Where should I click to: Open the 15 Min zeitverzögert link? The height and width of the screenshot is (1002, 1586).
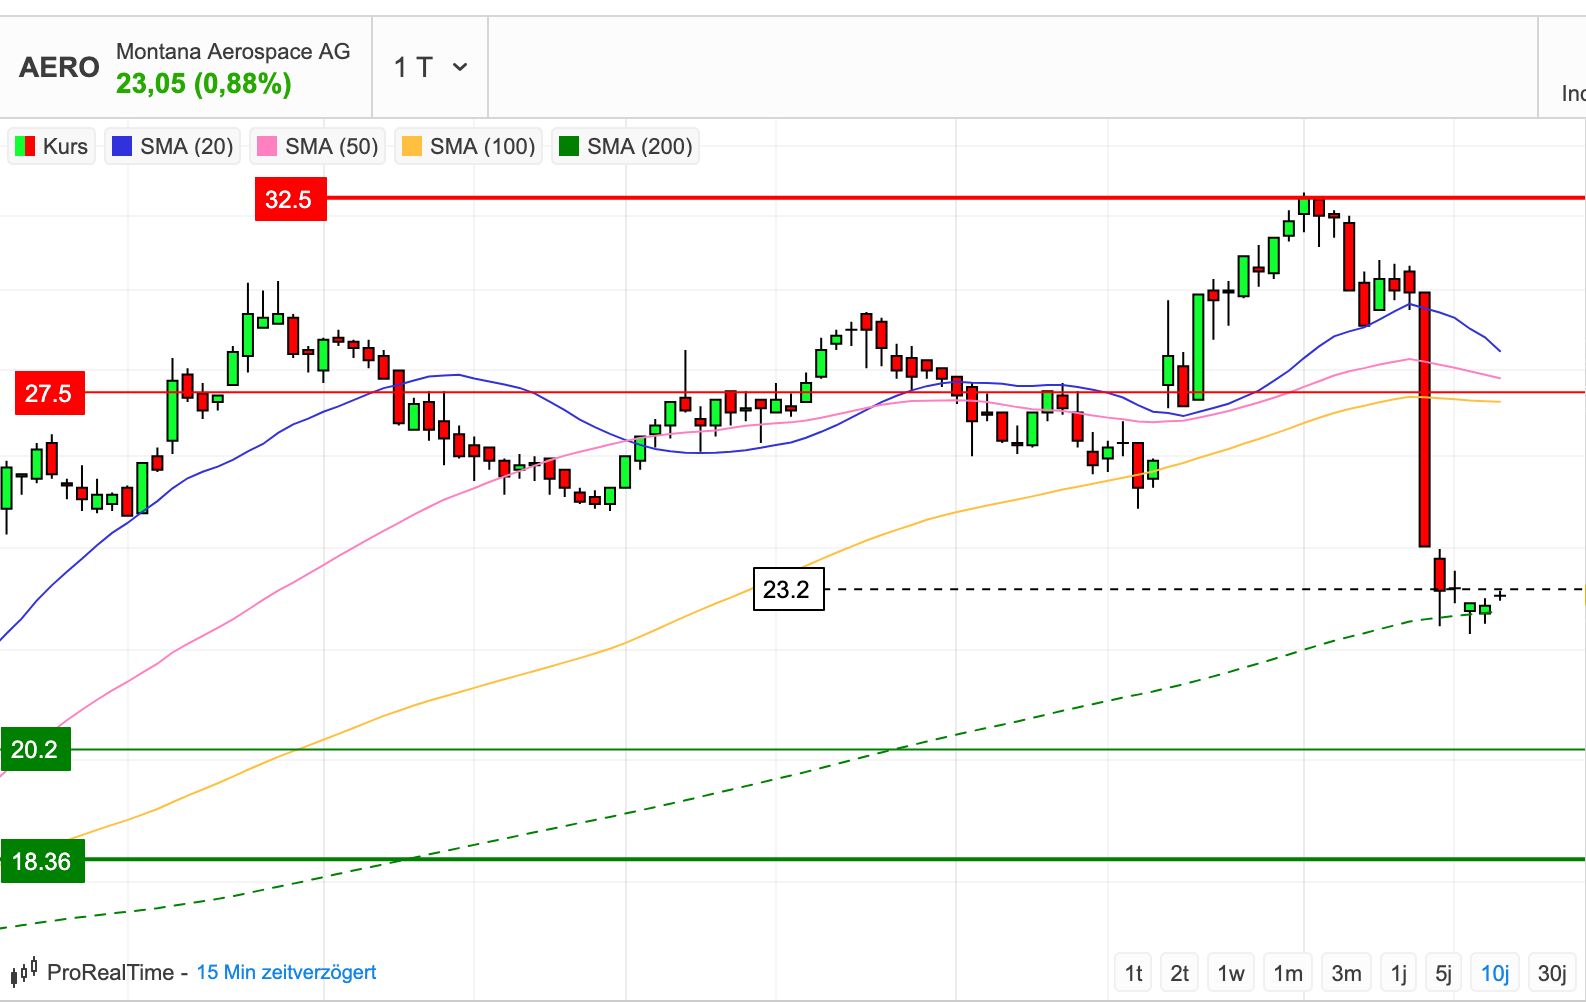(286, 972)
